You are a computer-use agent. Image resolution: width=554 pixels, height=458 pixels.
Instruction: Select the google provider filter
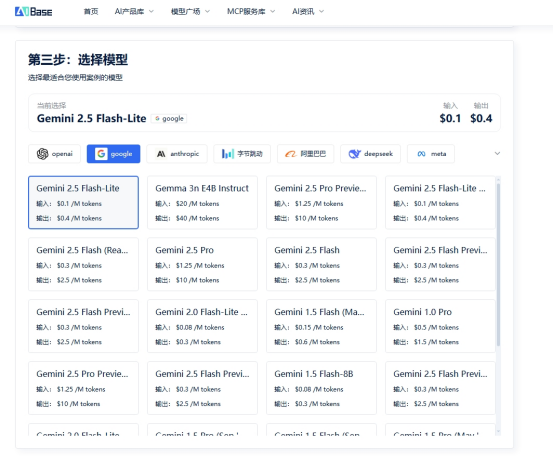pos(113,154)
